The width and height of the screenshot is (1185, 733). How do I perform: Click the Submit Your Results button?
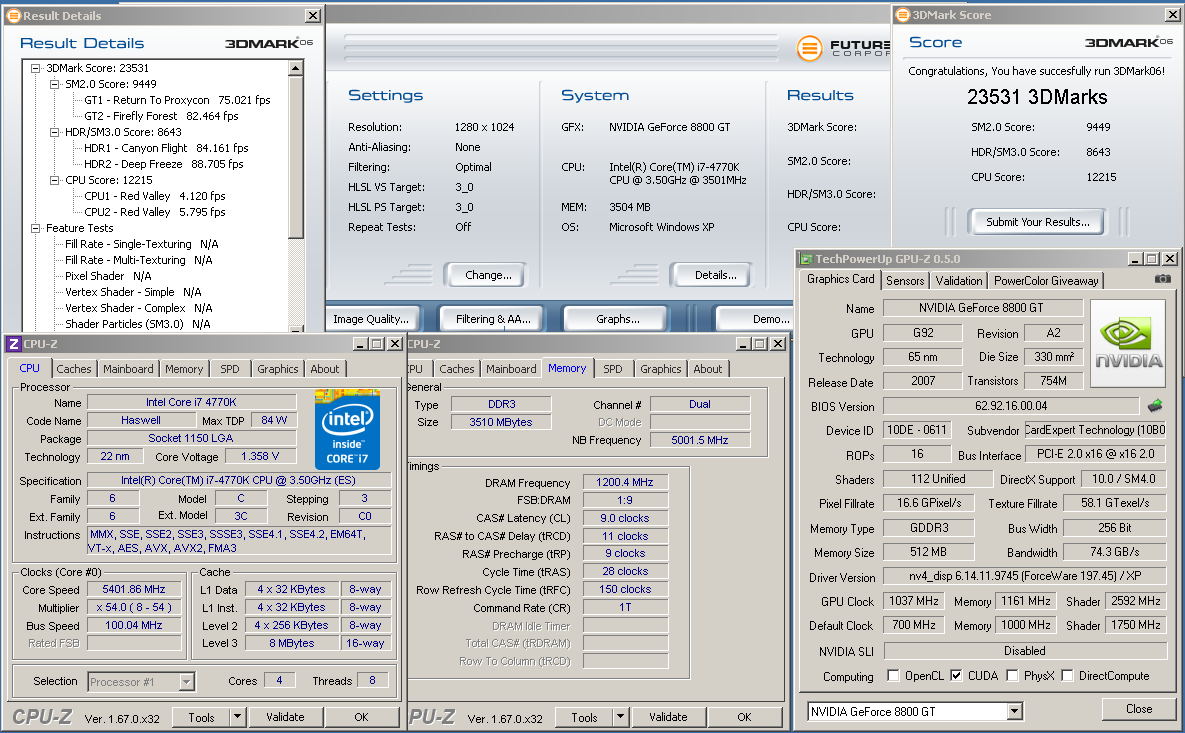[1037, 221]
